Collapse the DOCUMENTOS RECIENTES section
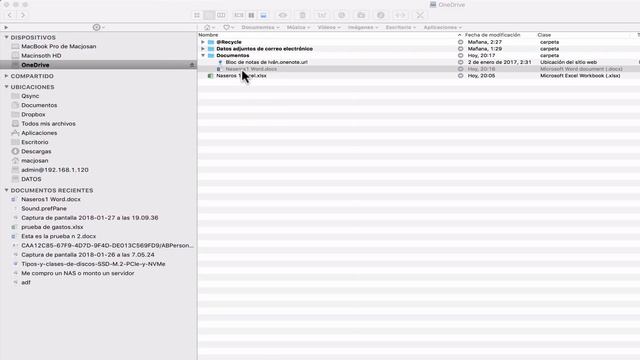Viewport: 640px width, 360px height. tap(7, 190)
